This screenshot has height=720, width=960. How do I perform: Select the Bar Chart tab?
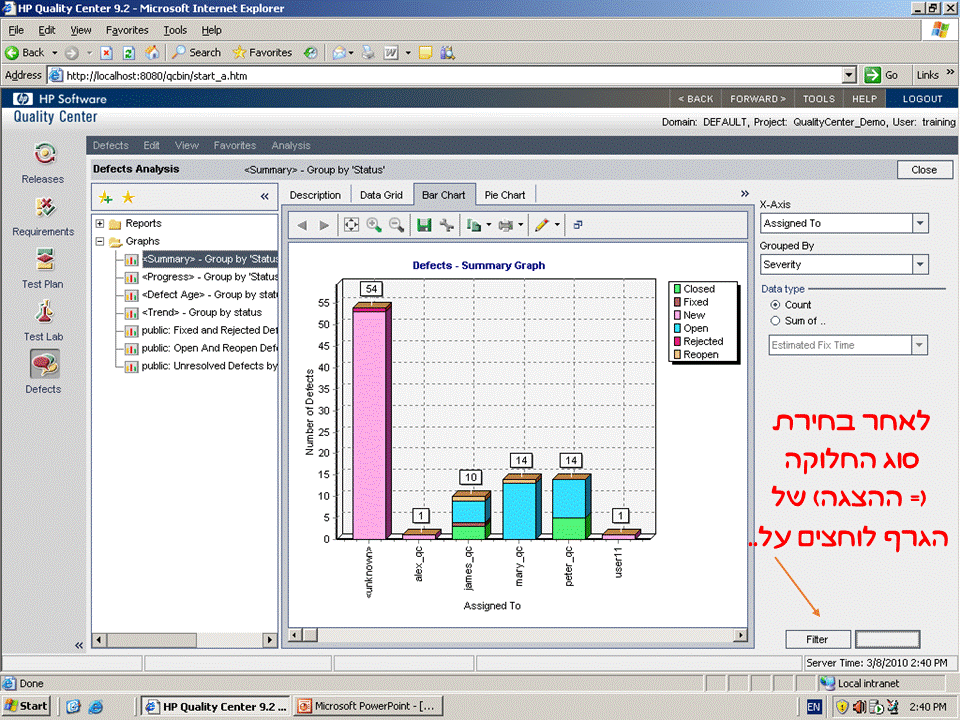(444, 195)
